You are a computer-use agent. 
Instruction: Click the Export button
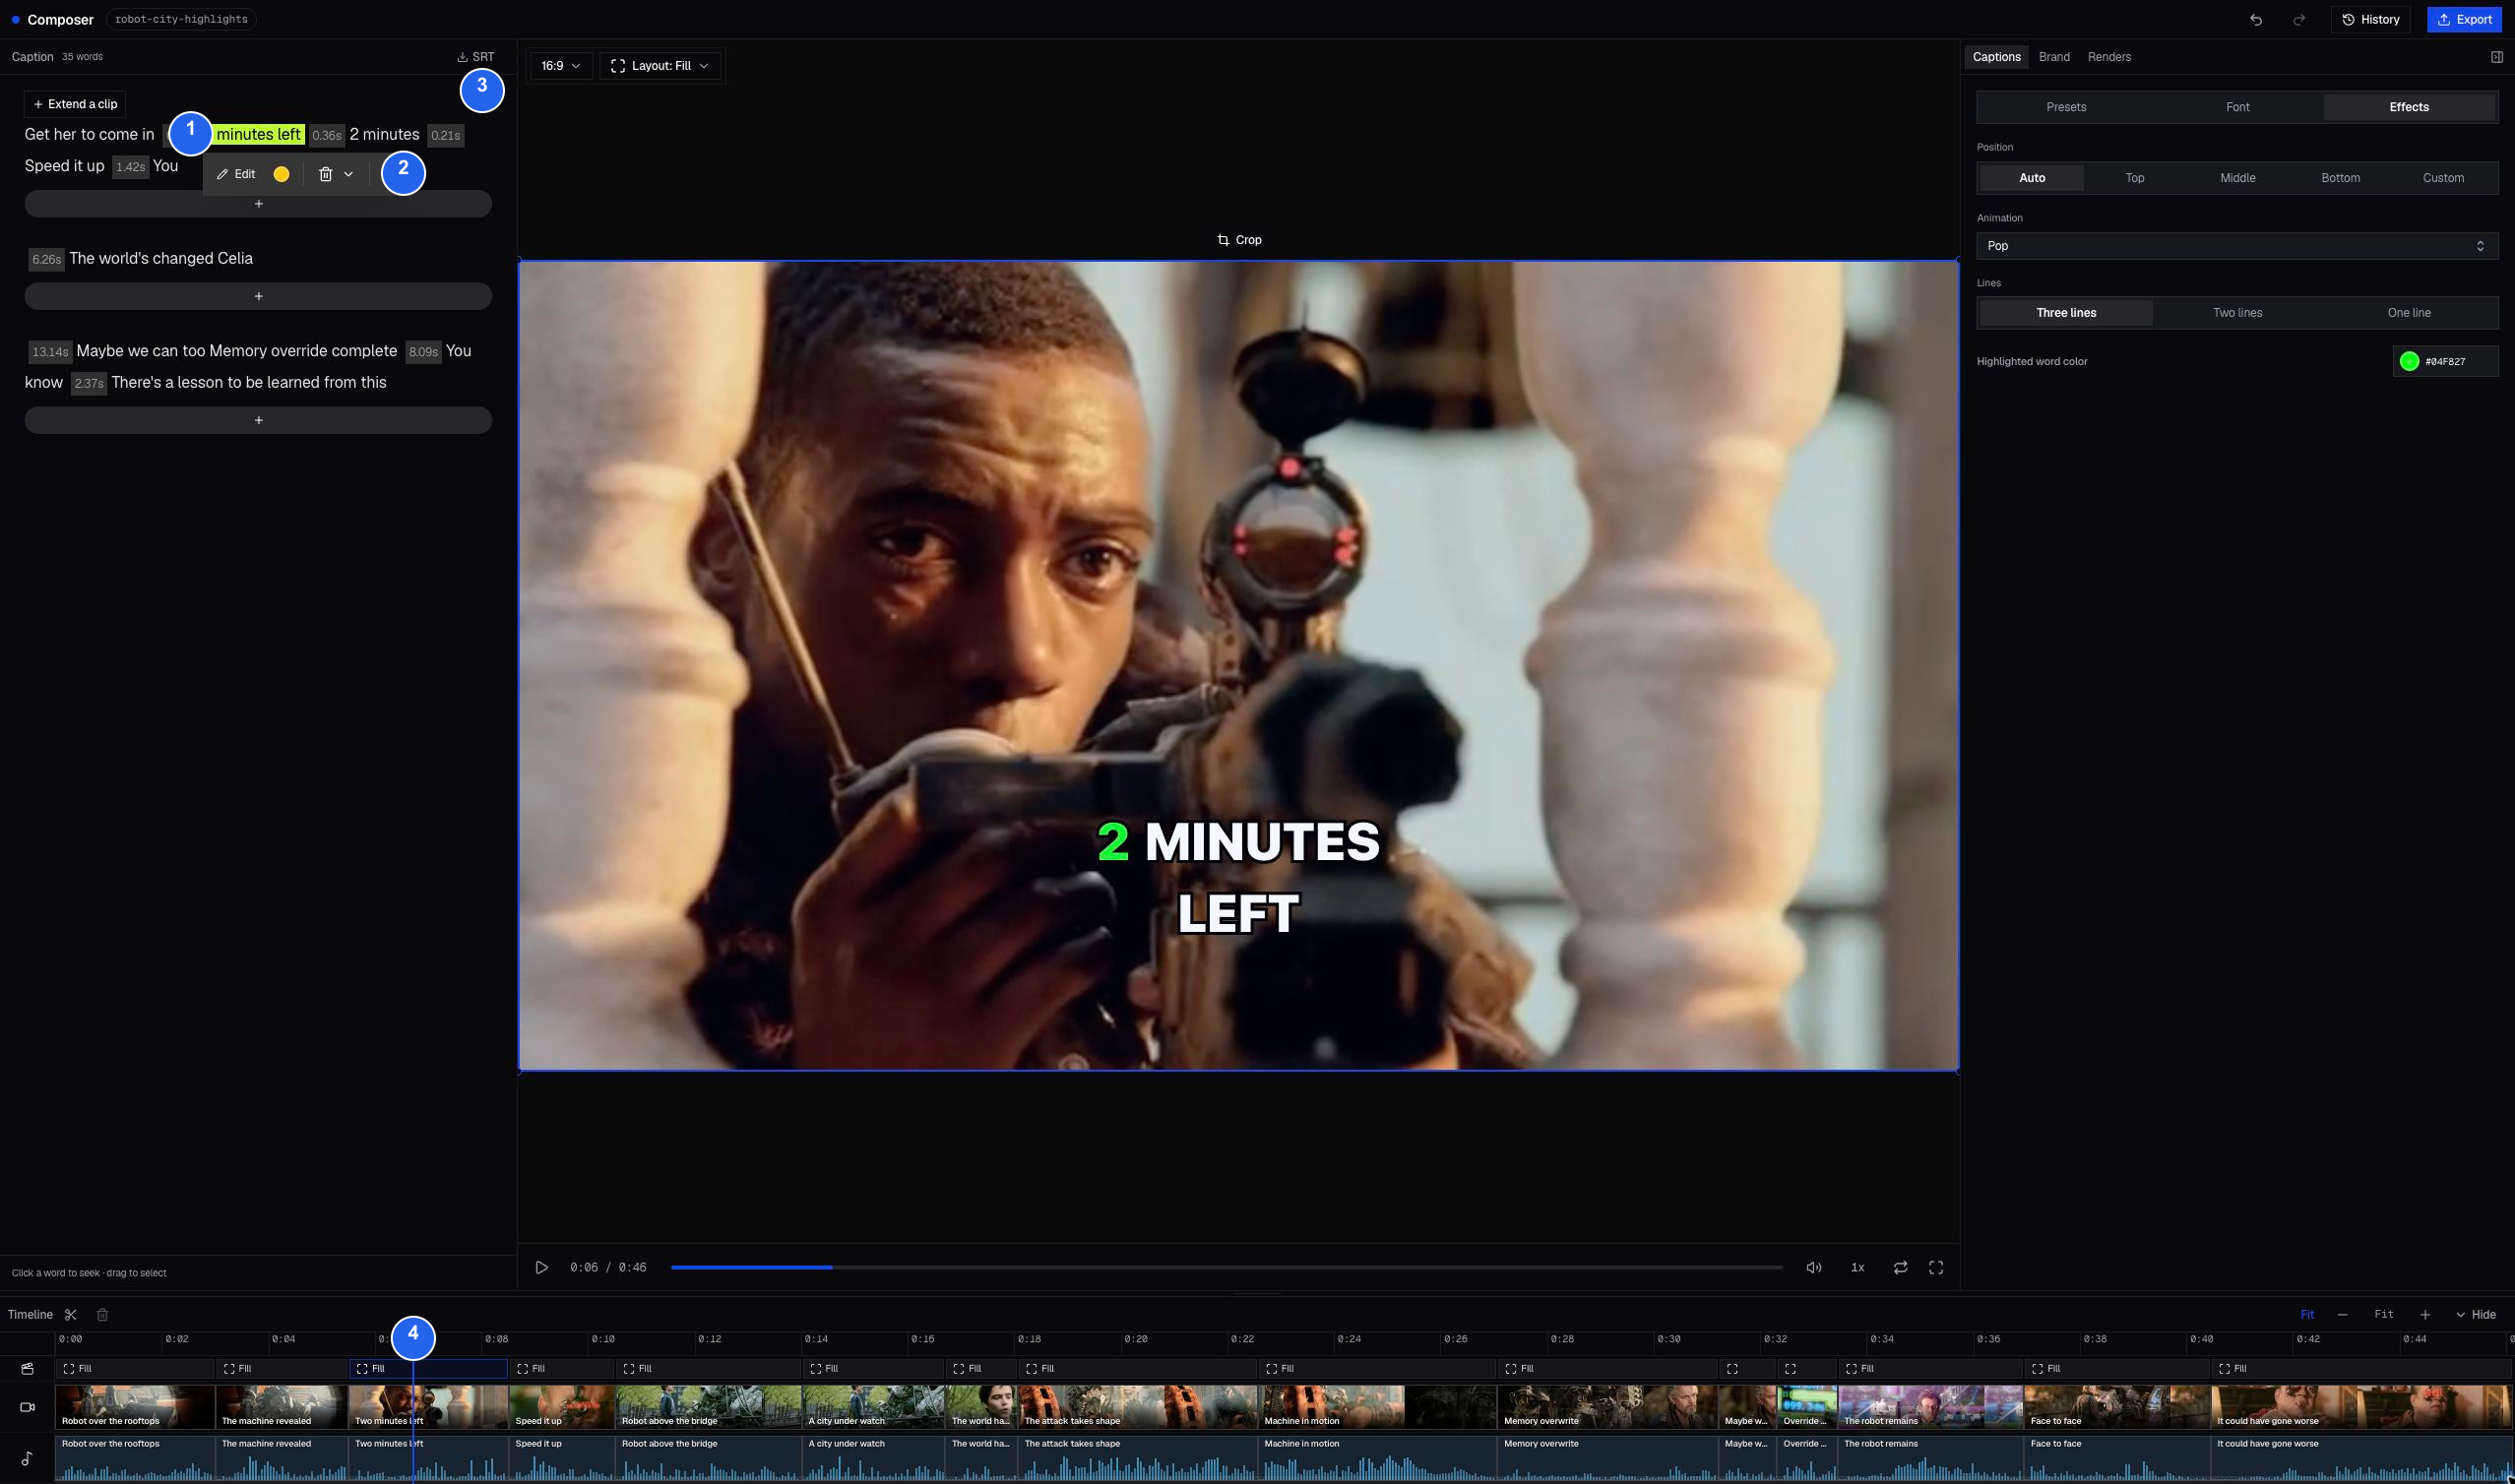pos(2464,20)
